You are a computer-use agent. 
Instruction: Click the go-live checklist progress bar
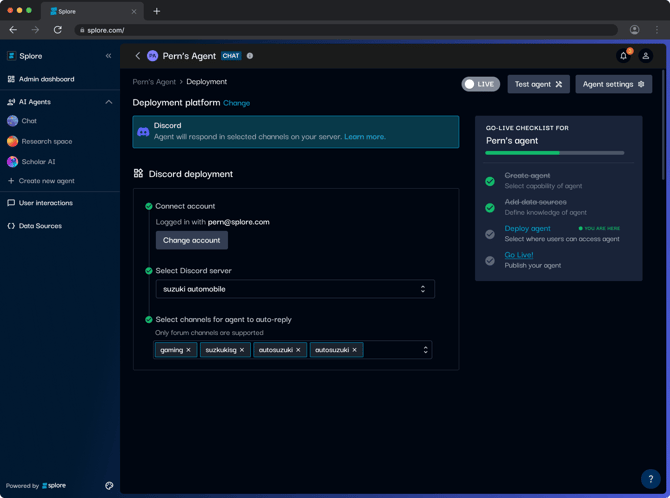click(555, 153)
